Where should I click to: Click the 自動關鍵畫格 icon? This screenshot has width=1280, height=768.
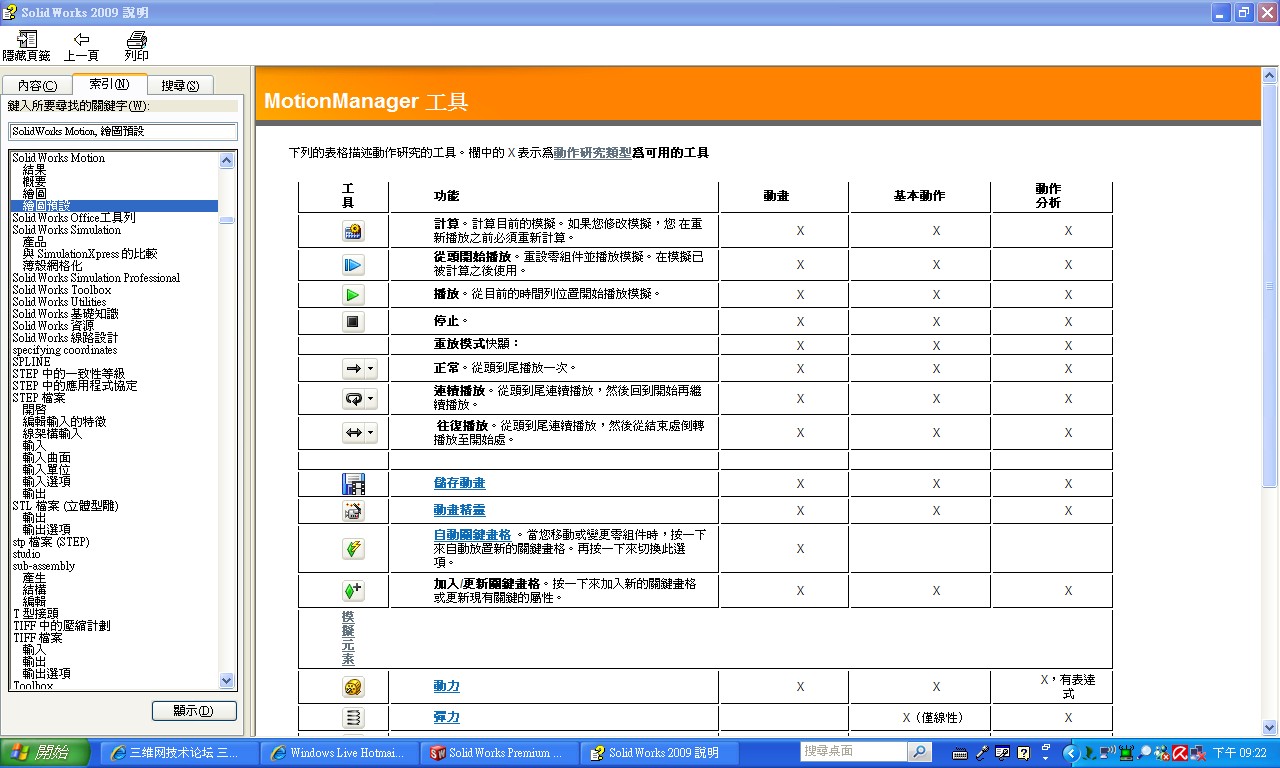point(352,549)
